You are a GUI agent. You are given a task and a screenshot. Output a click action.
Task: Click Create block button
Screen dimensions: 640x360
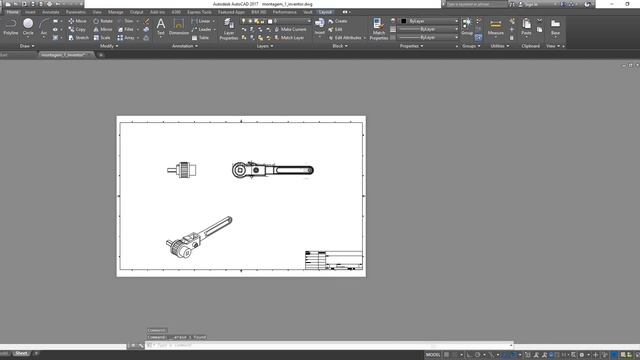point(338,21)
